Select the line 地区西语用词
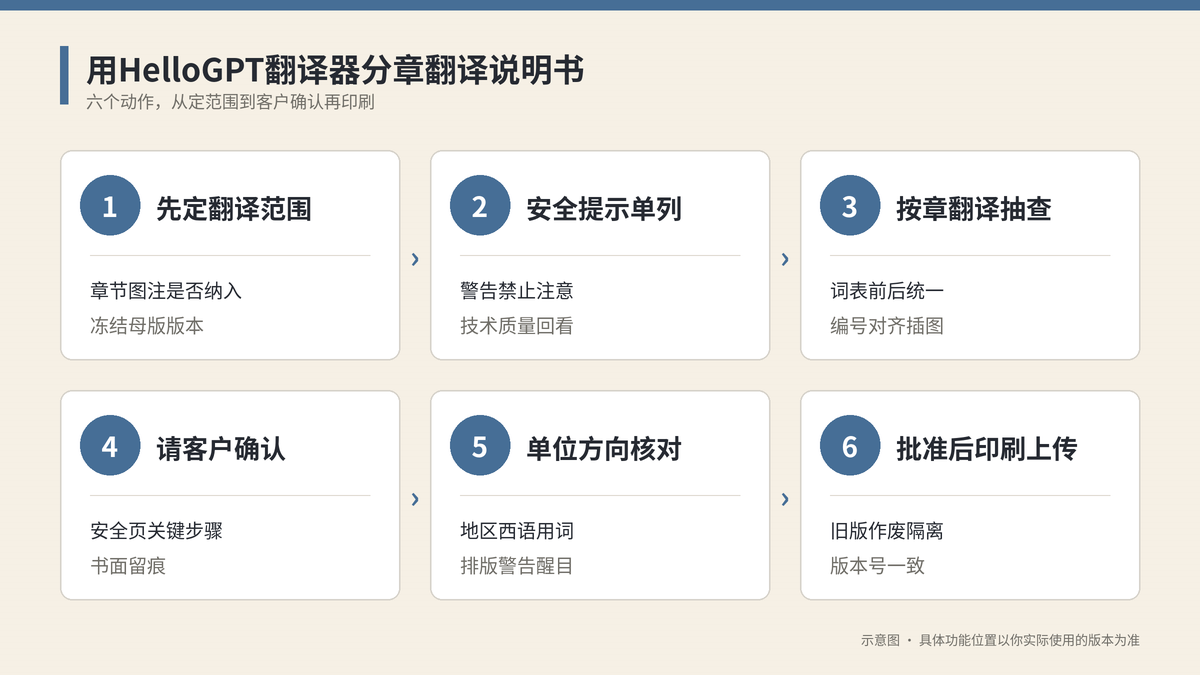 point(517,531)
